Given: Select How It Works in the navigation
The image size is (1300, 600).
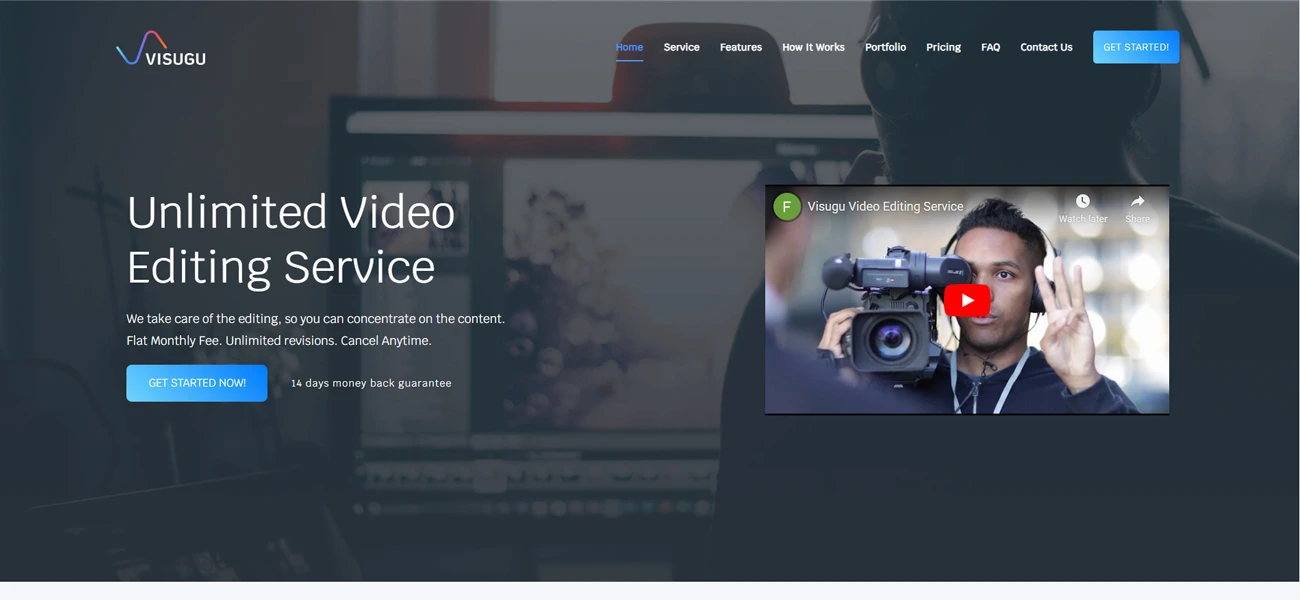Looking at the screenshot, I should point(813,47).
